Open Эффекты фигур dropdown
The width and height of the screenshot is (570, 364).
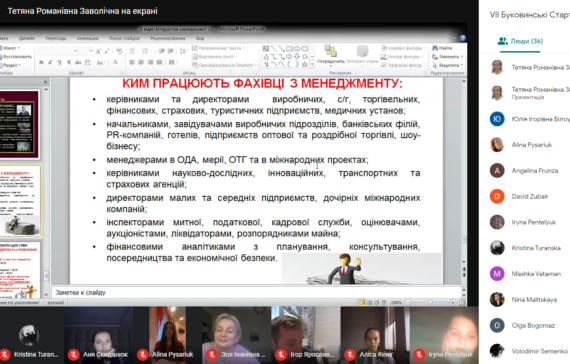tap(402, 65)
